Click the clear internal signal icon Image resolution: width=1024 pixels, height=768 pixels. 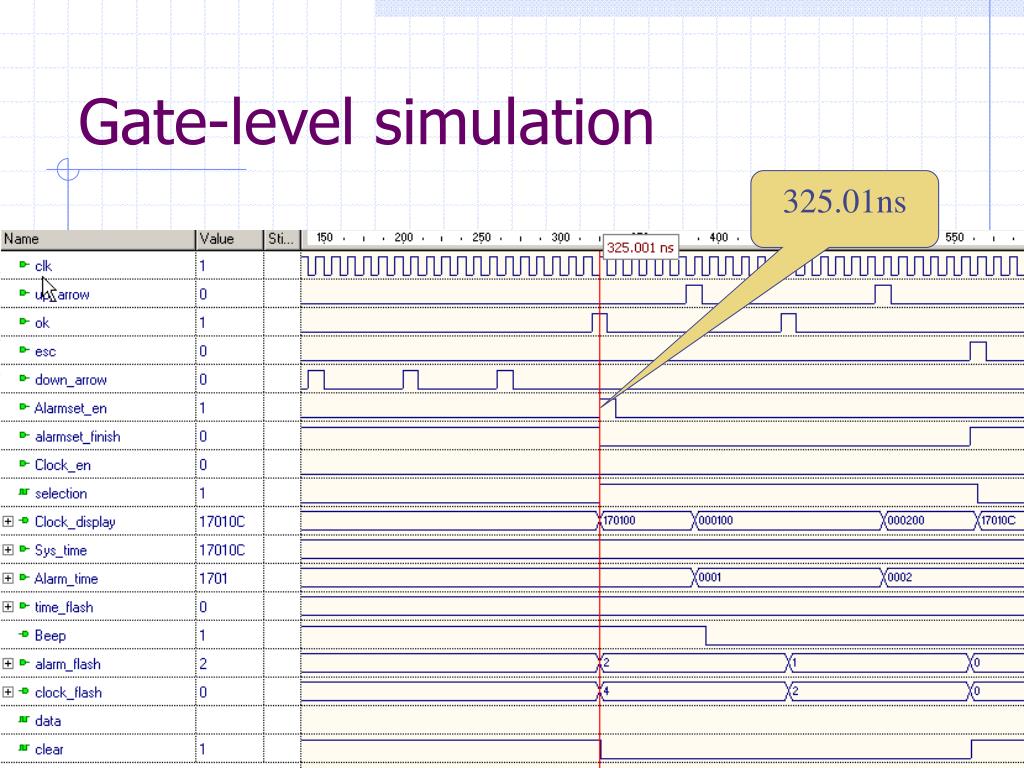click(24, 748)
